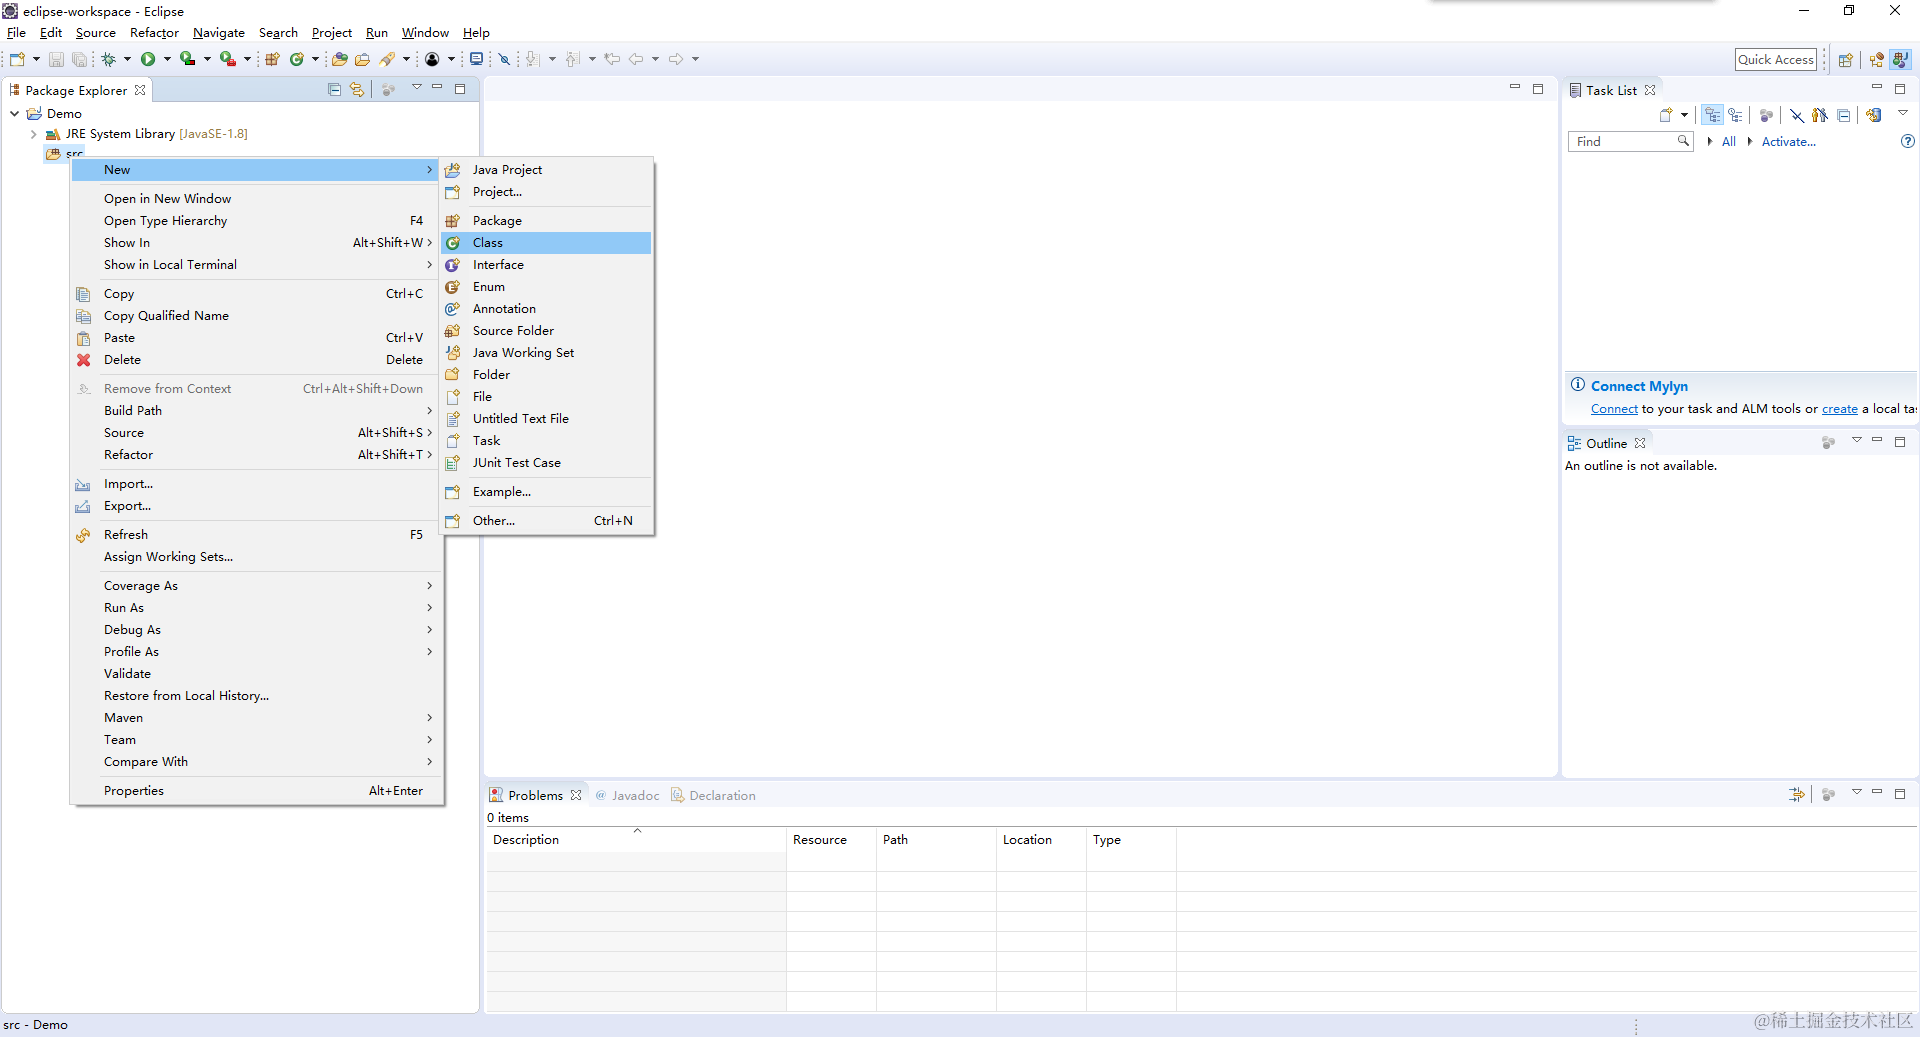1920x1037 pixels.
Task: Click the Save icon in the toolbar
Action: coord(56,59)
